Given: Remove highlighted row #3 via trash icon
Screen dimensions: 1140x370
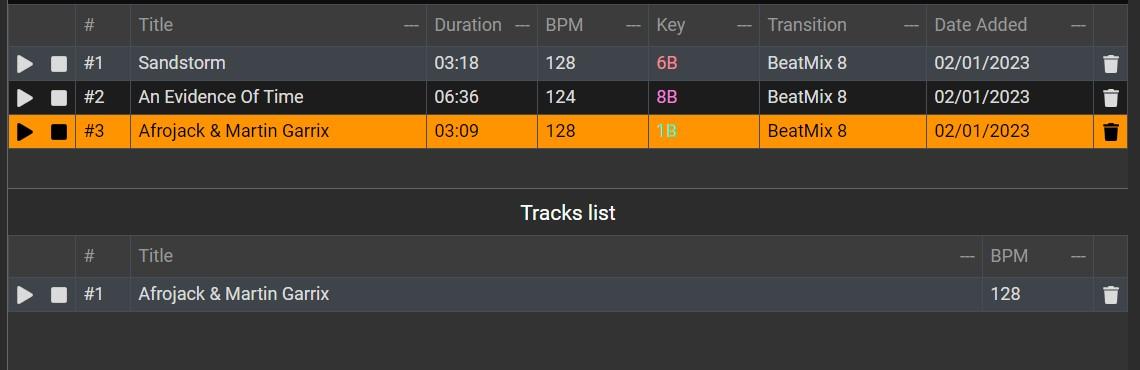Looking at the screenshot, I should tap(1110, 132).
